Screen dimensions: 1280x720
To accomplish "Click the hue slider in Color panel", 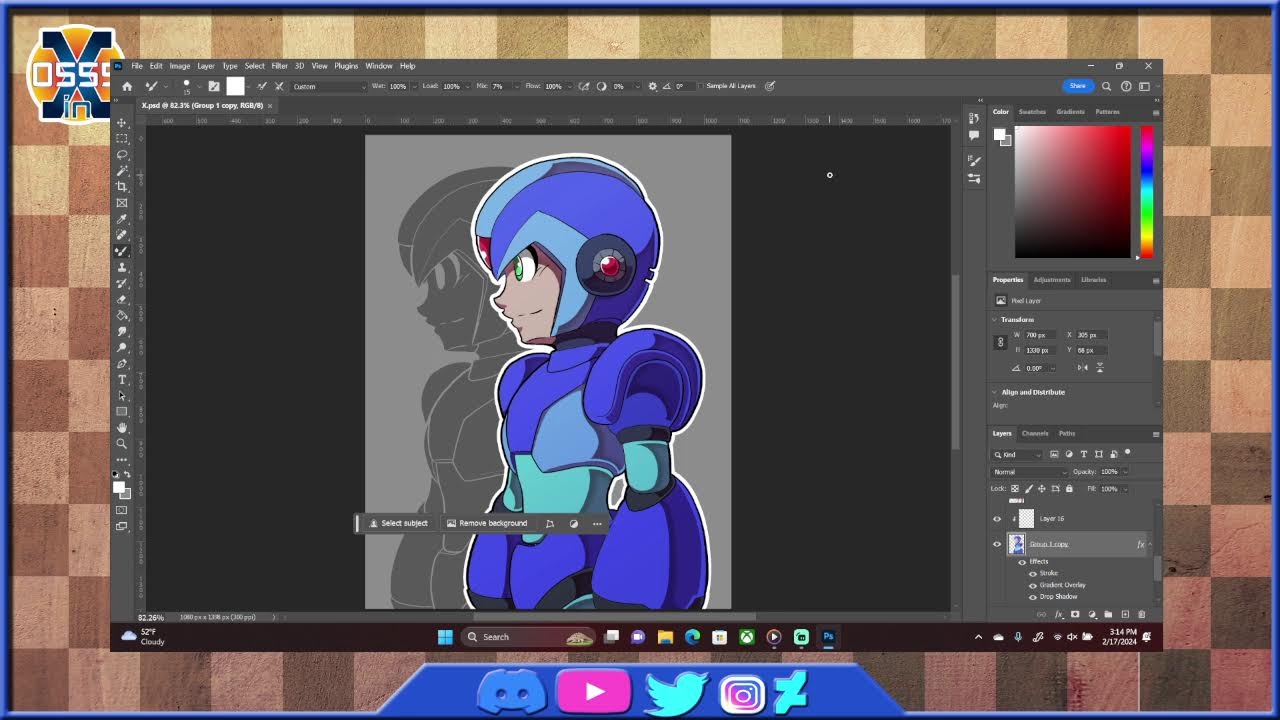I will 1146,192.
